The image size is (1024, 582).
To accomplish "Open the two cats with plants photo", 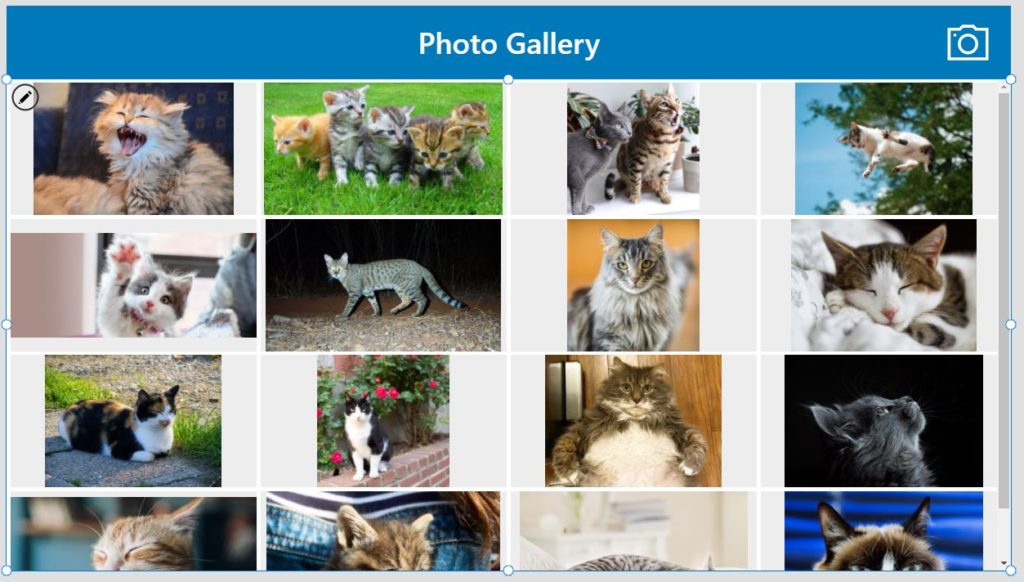I will point(633,148).
